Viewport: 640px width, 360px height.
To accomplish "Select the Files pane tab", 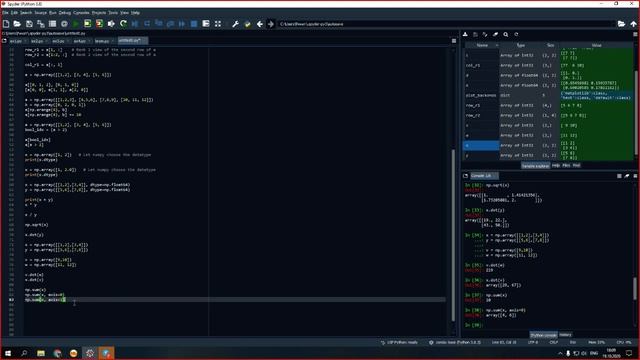I will pos(566,165).
